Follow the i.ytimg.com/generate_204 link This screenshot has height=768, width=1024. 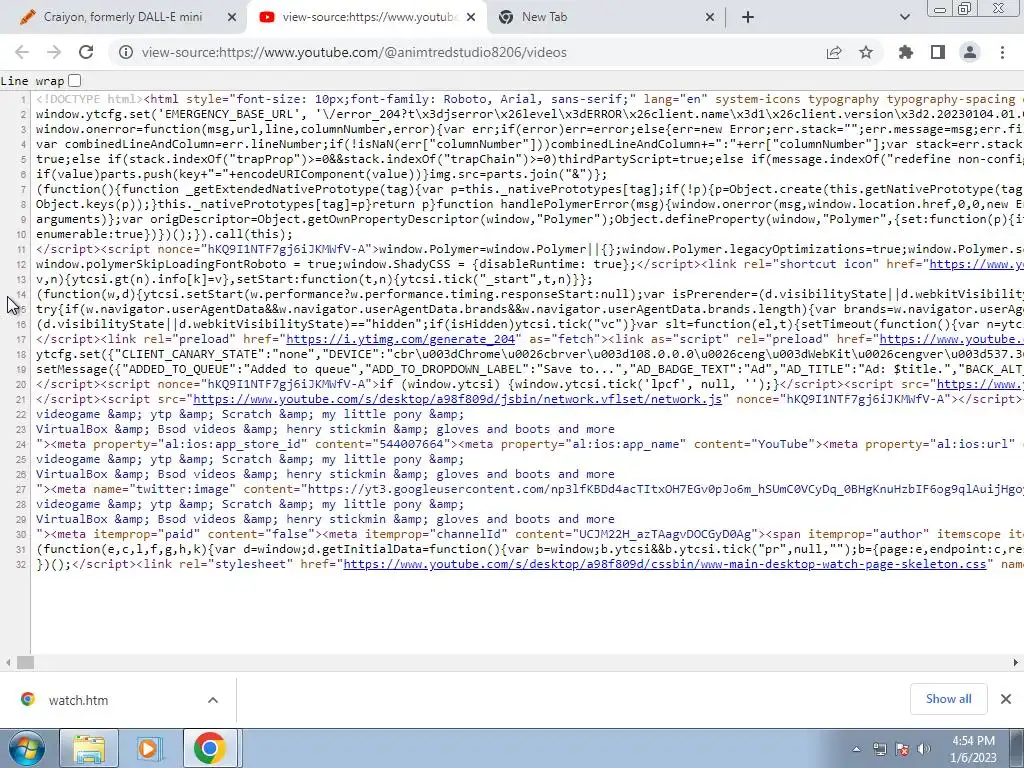400,339
